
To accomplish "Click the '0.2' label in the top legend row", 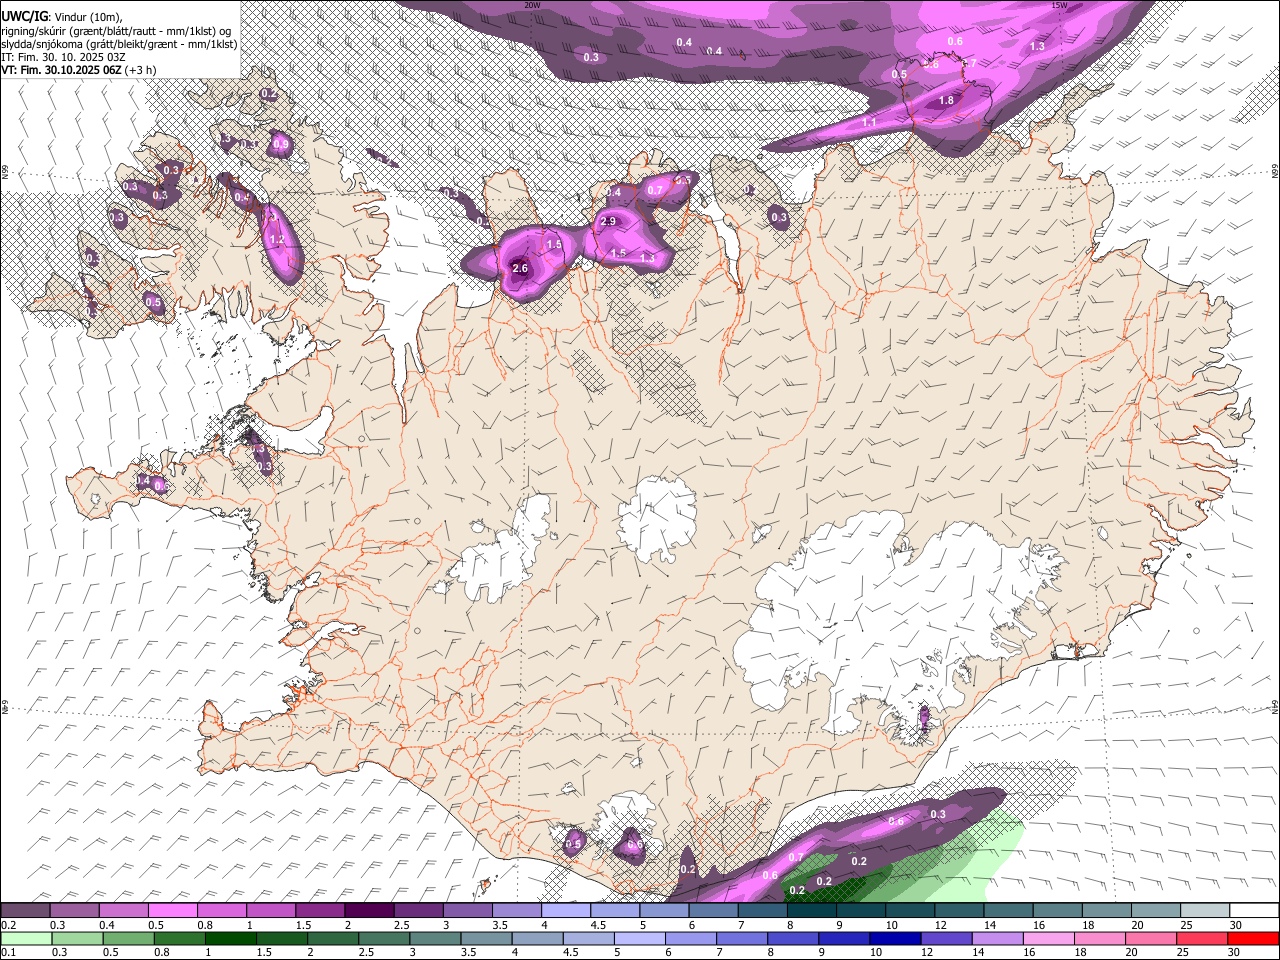I will 9,925.
